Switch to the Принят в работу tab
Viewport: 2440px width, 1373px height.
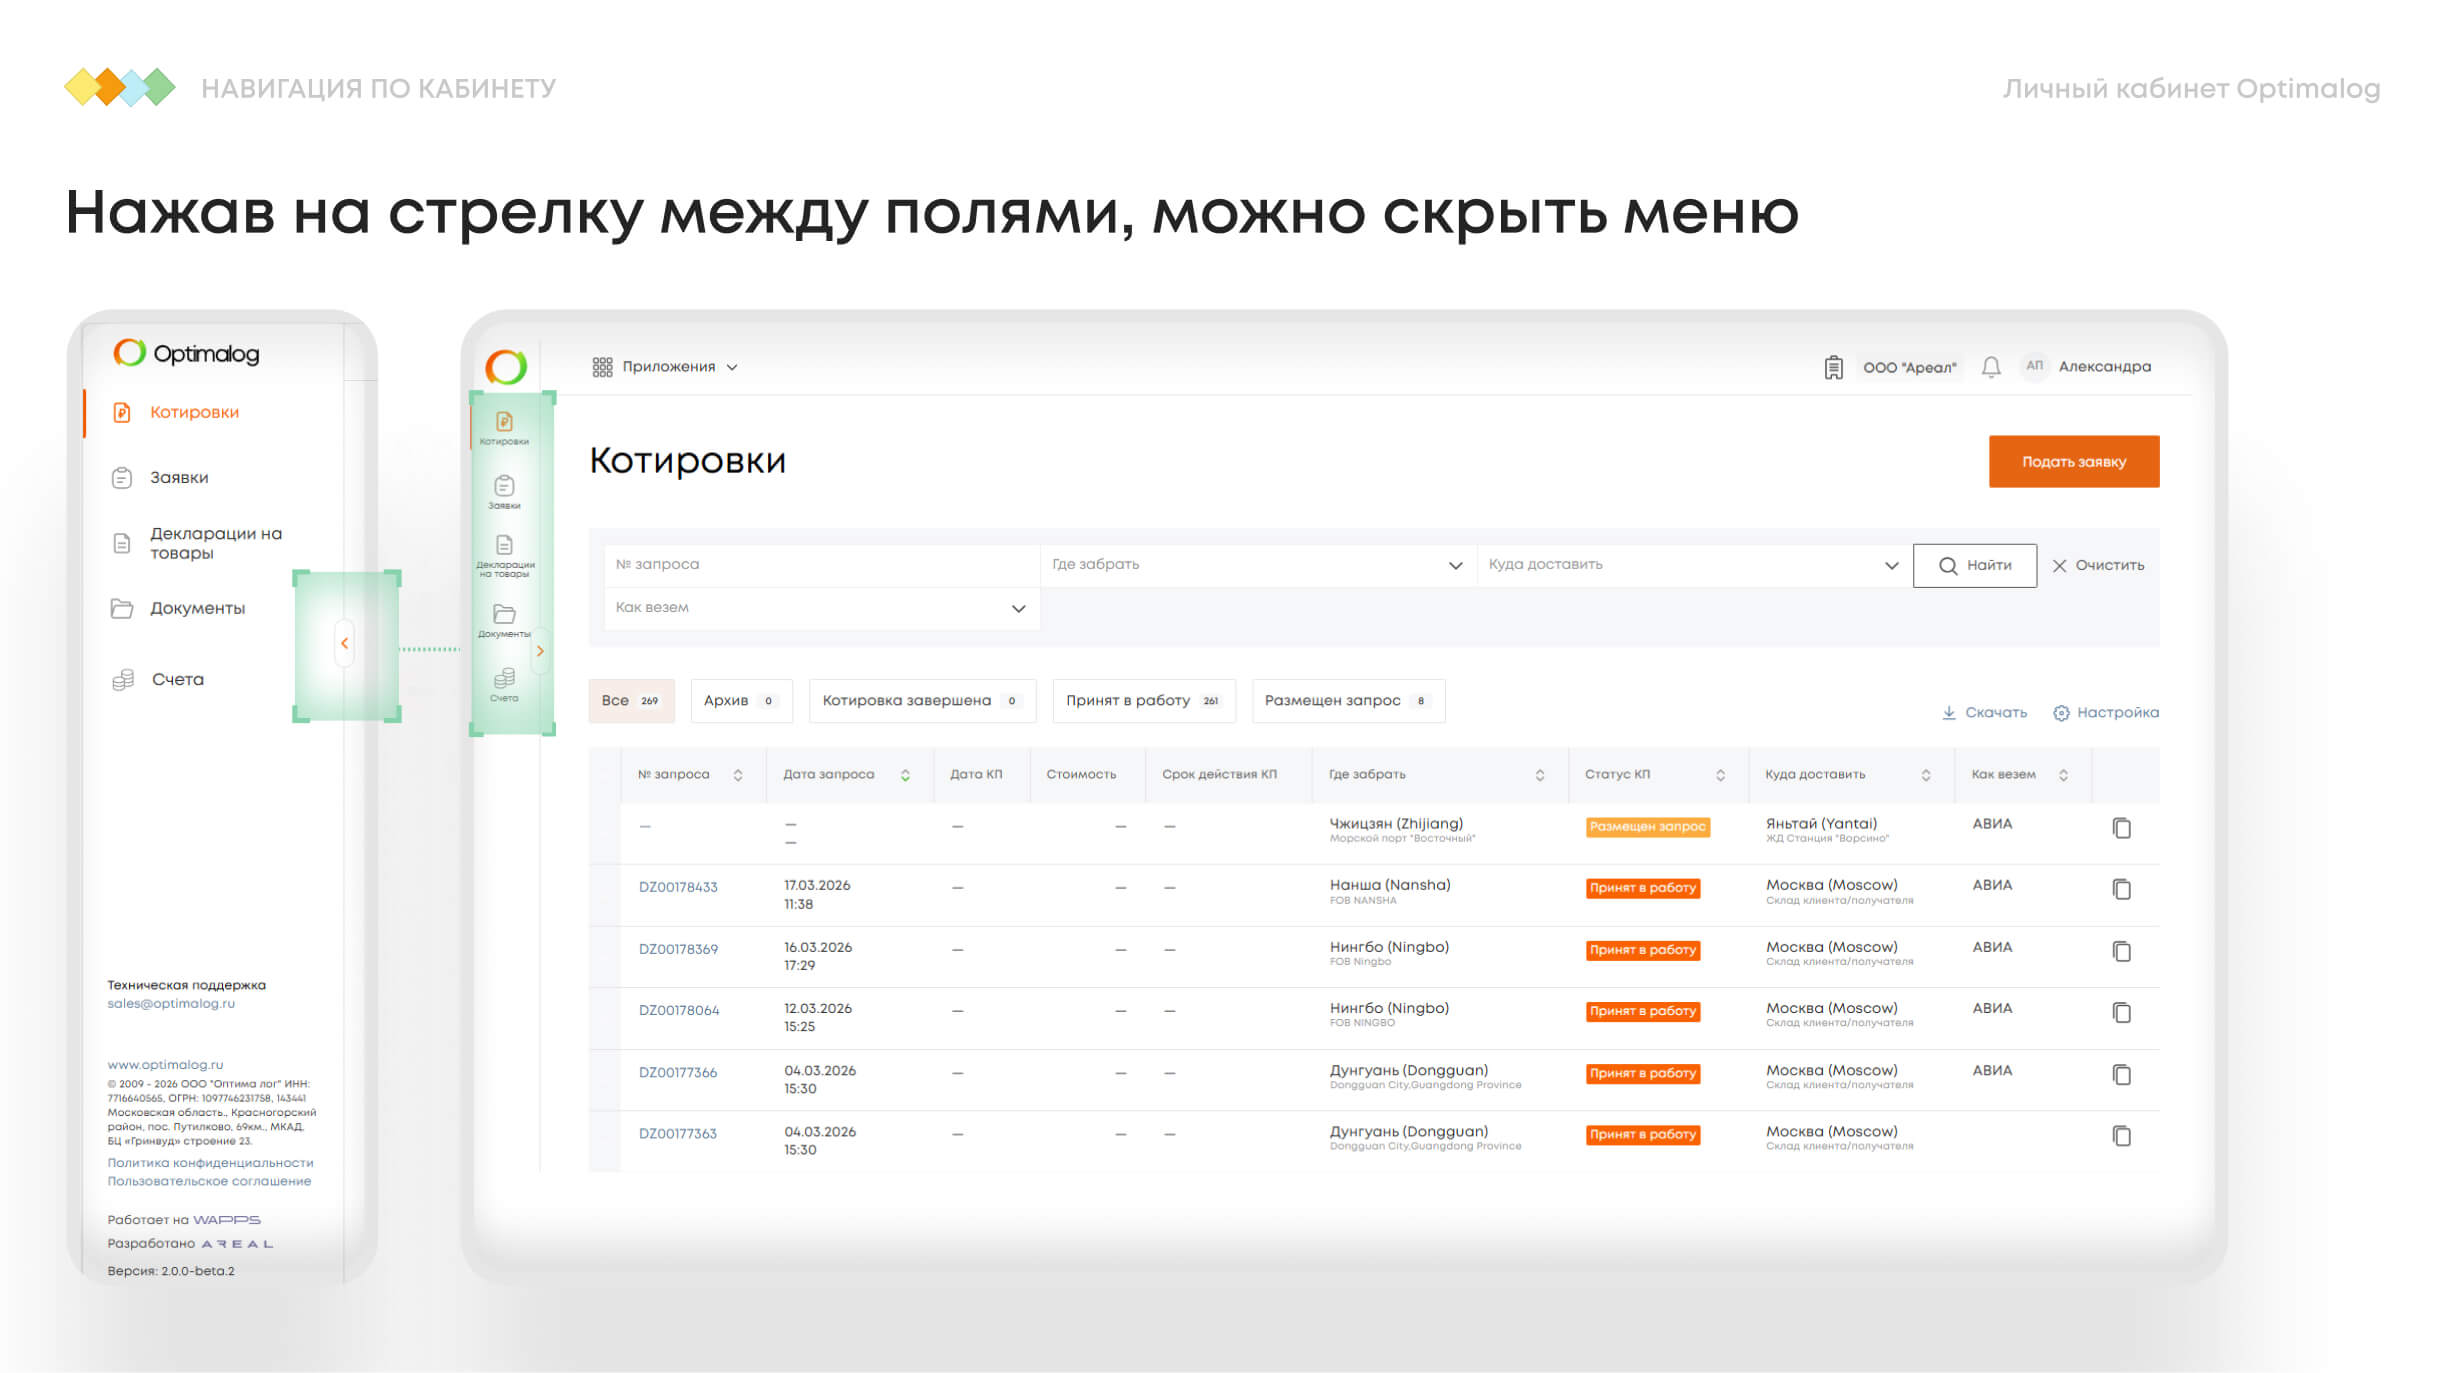click(x=1142, y=701)
